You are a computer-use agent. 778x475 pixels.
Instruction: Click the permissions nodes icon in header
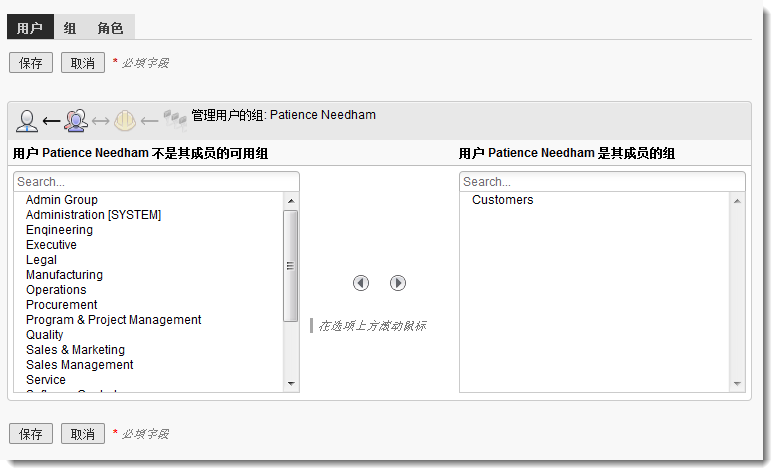(x=175, y=121)
